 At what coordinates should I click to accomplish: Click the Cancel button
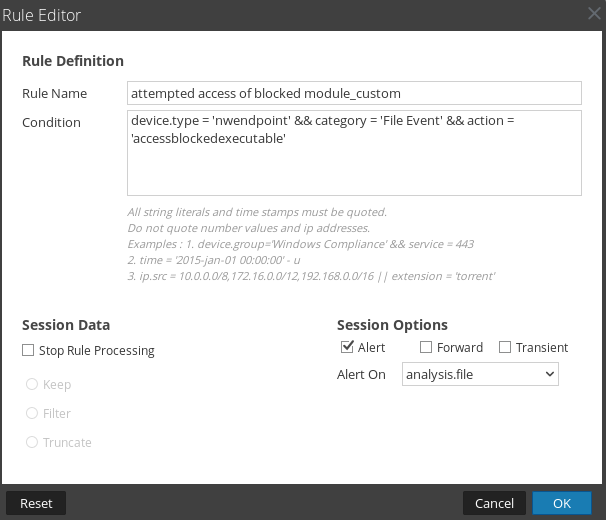[x=494, y=503]
